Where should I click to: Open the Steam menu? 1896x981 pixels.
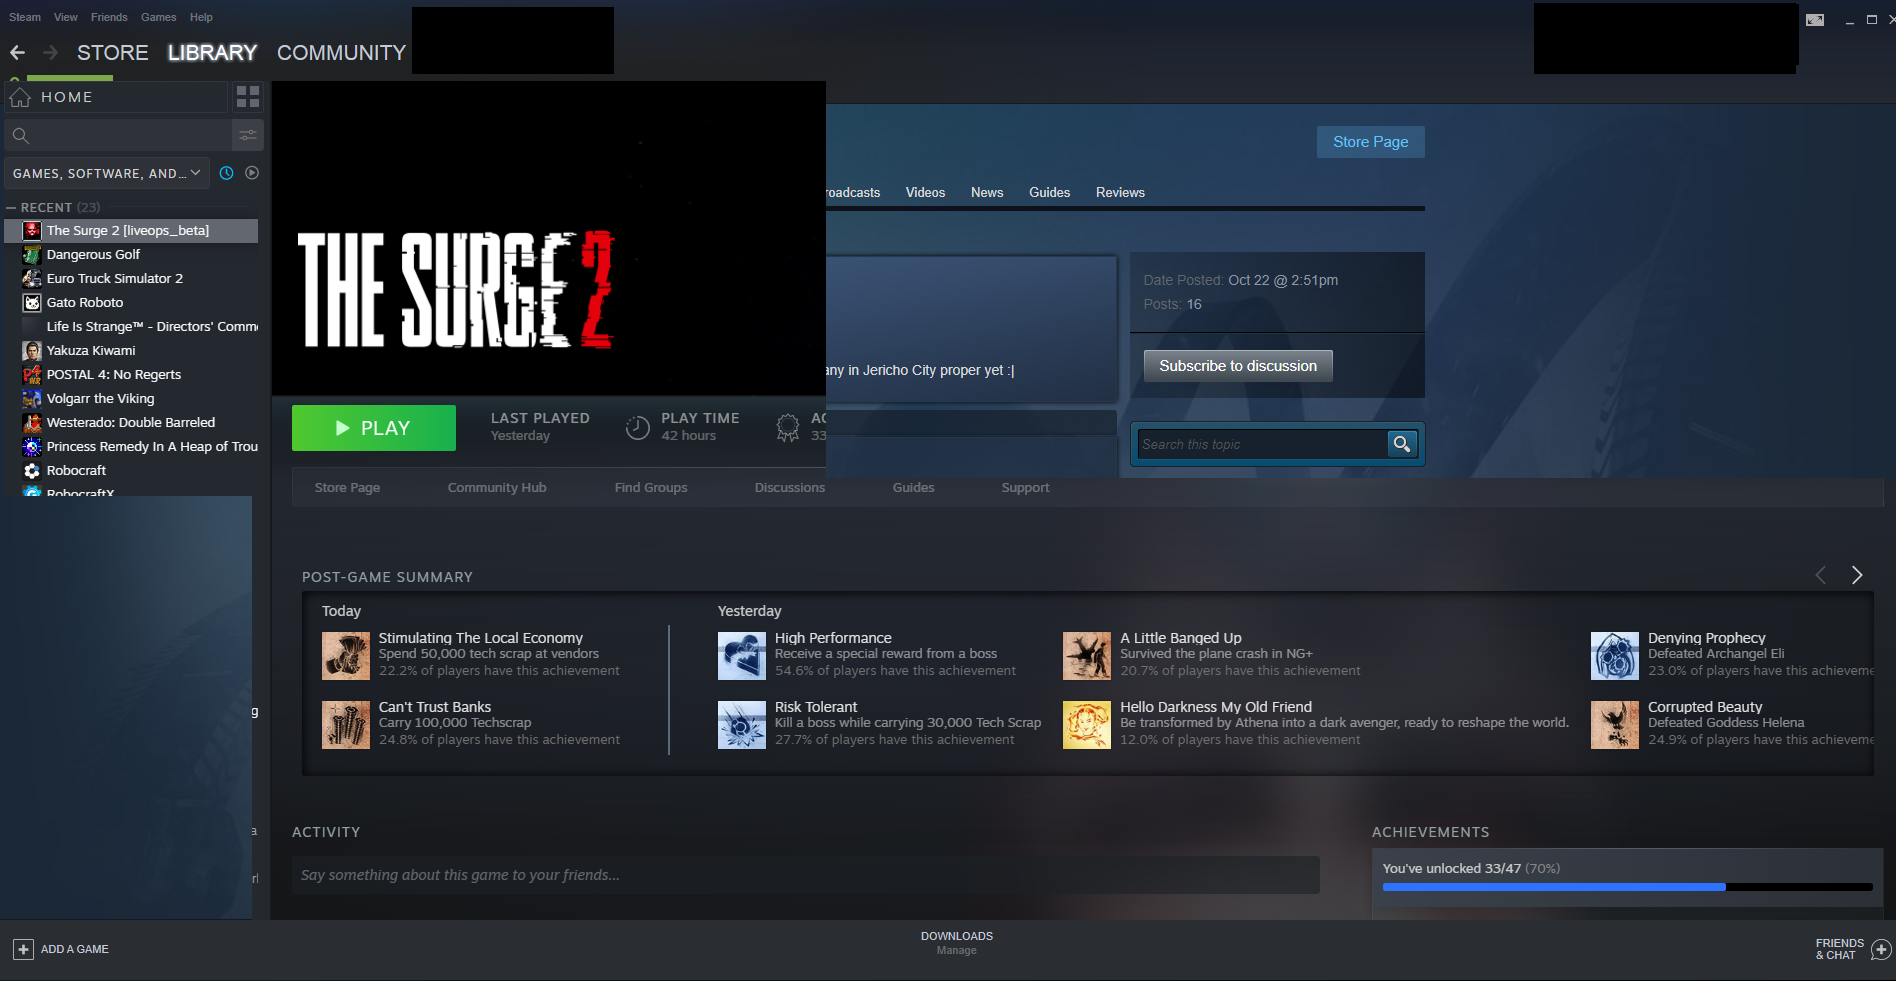click(25, 17)
